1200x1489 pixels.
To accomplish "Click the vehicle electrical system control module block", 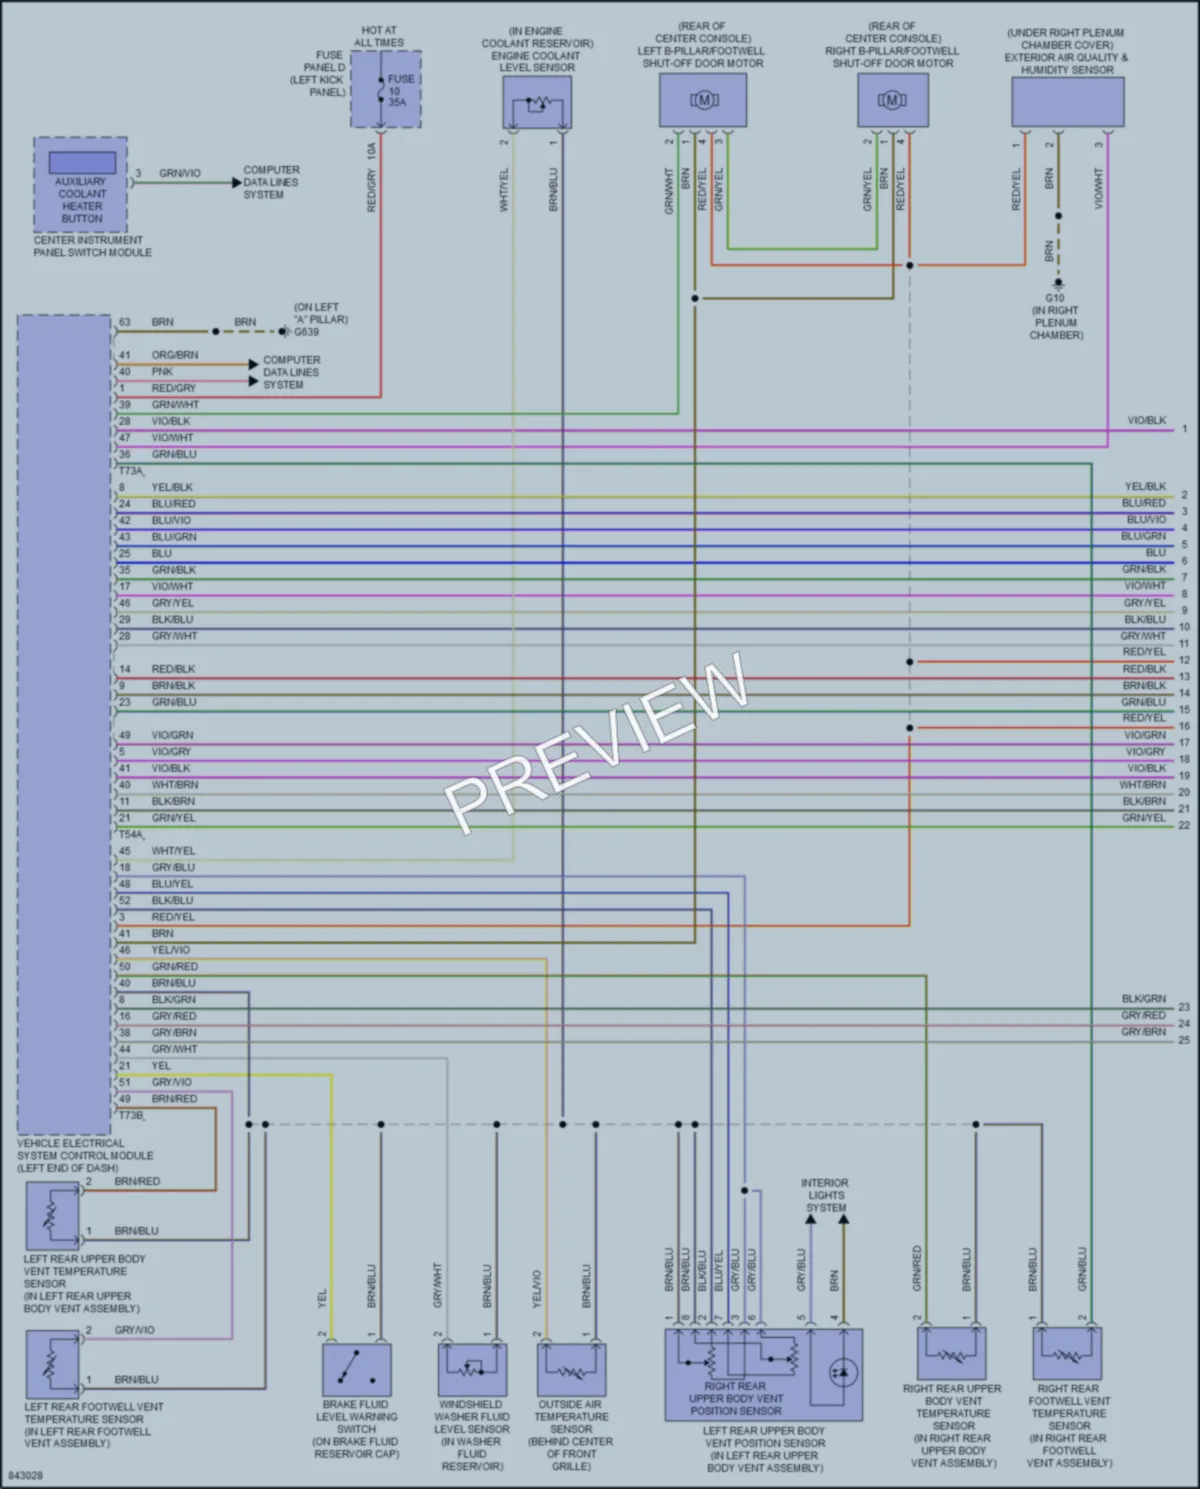I will point(64,724).
